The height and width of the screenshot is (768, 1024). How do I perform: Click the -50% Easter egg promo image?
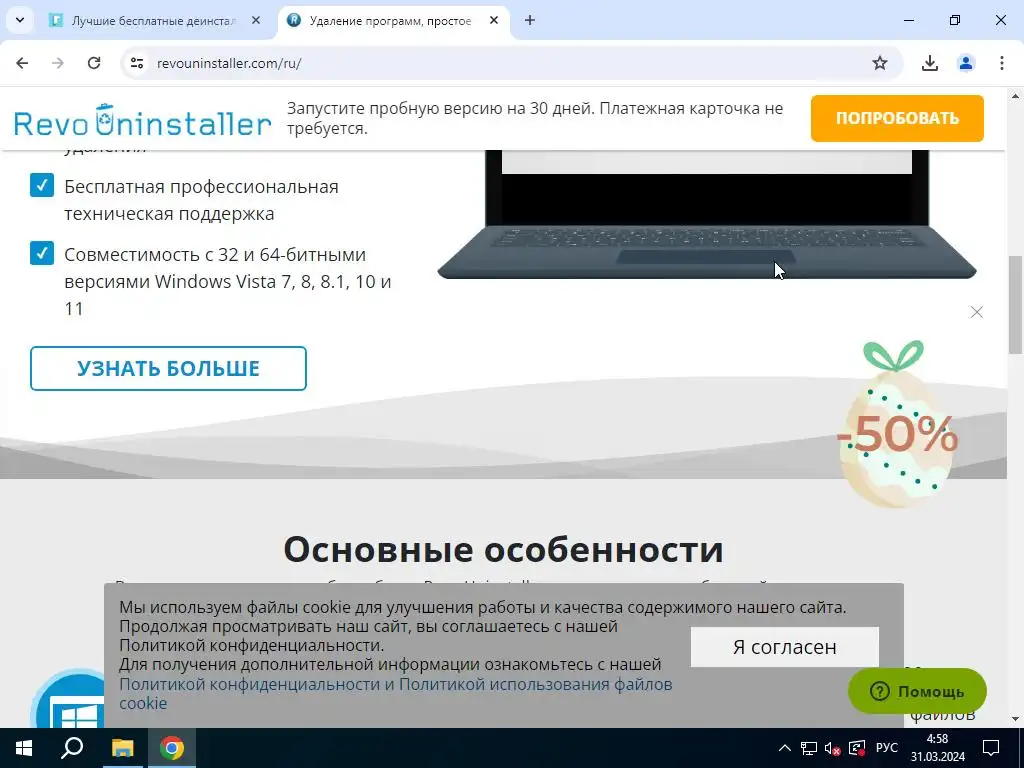click(x=899, y=424)
